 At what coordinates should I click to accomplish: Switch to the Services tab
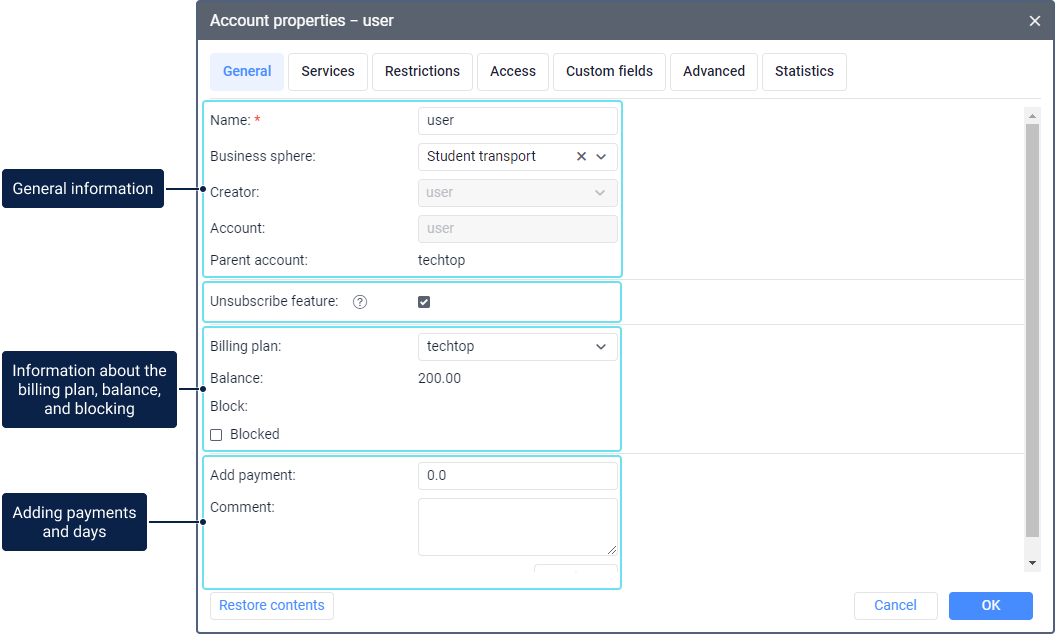coord(328,72)
